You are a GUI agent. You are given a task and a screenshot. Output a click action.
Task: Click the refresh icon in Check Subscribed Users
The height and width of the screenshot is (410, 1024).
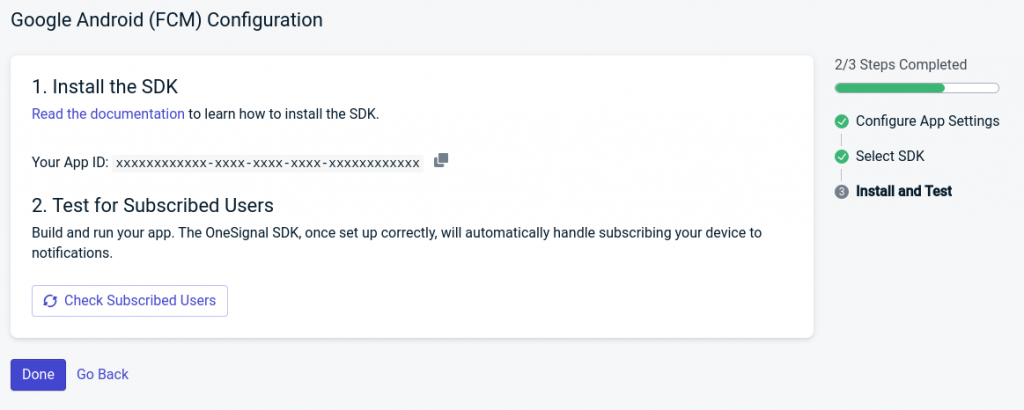[x=50, y=301]
